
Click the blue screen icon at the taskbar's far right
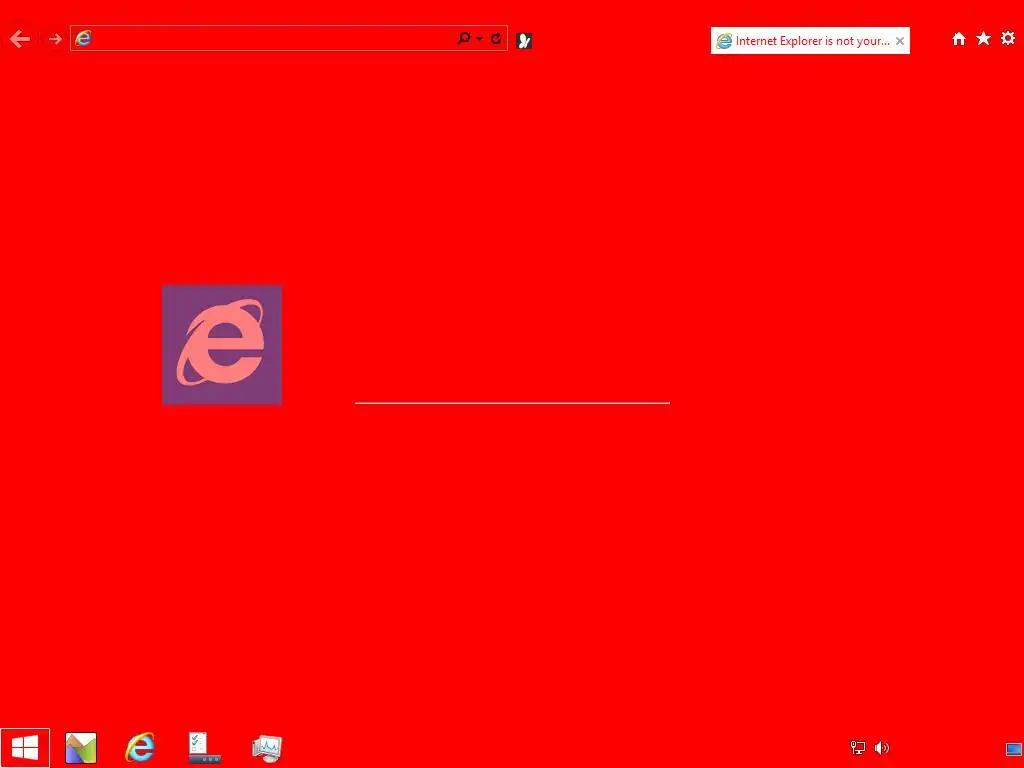point(1014,748)
